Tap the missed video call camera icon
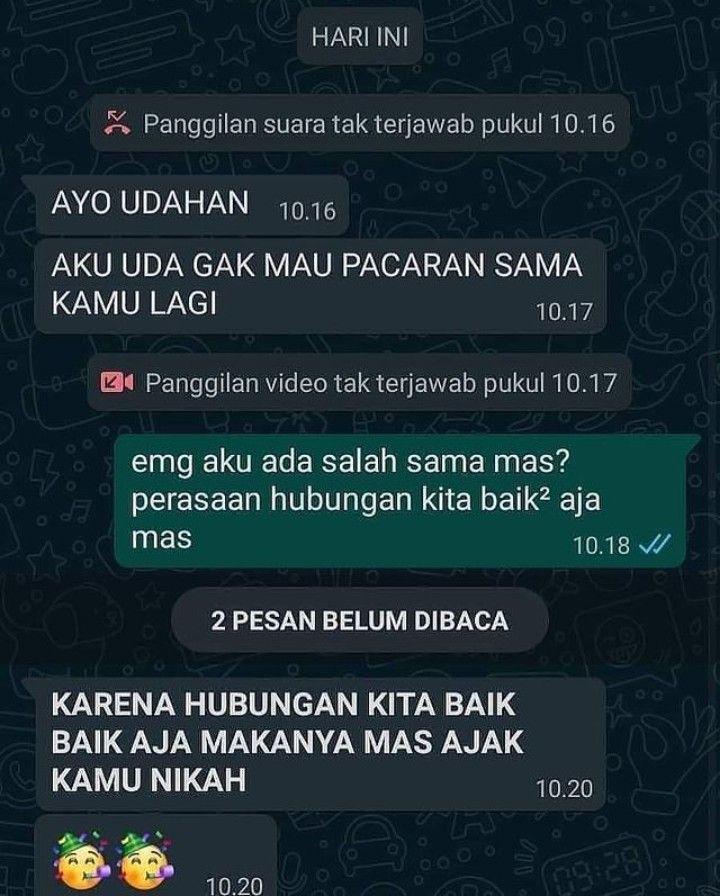This screenshot has width=720, height=896. coord(117,382)
